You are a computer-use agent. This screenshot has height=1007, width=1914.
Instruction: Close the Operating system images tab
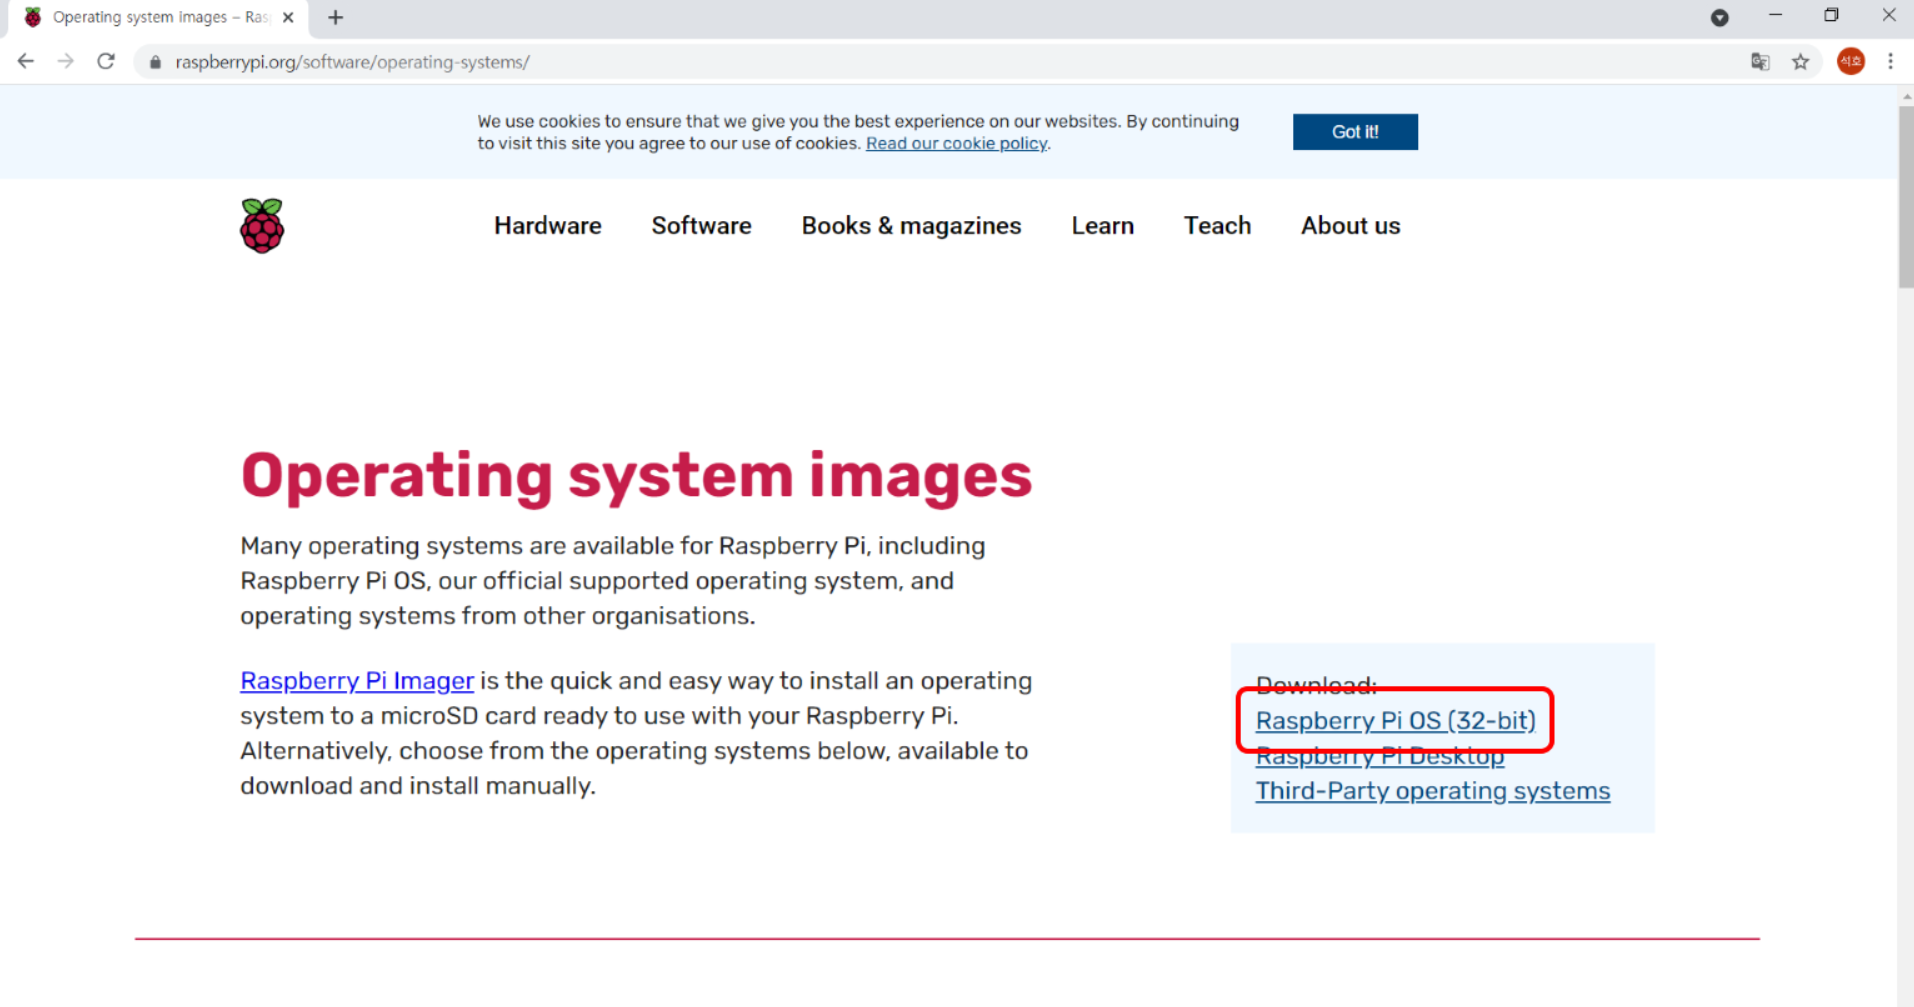coord(288,17)
